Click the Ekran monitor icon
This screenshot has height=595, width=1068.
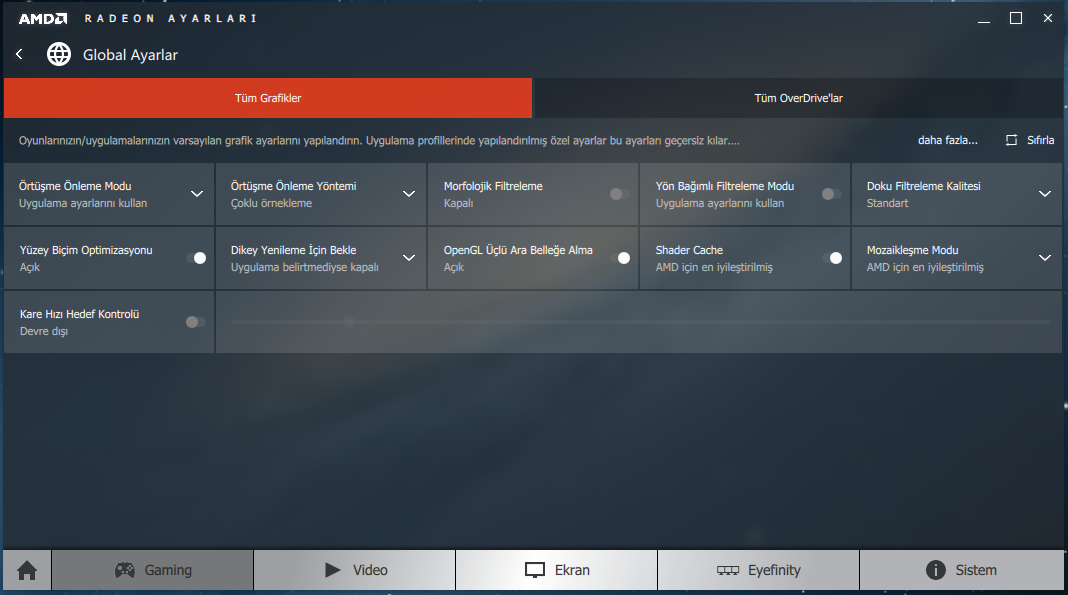coord(535,570)
